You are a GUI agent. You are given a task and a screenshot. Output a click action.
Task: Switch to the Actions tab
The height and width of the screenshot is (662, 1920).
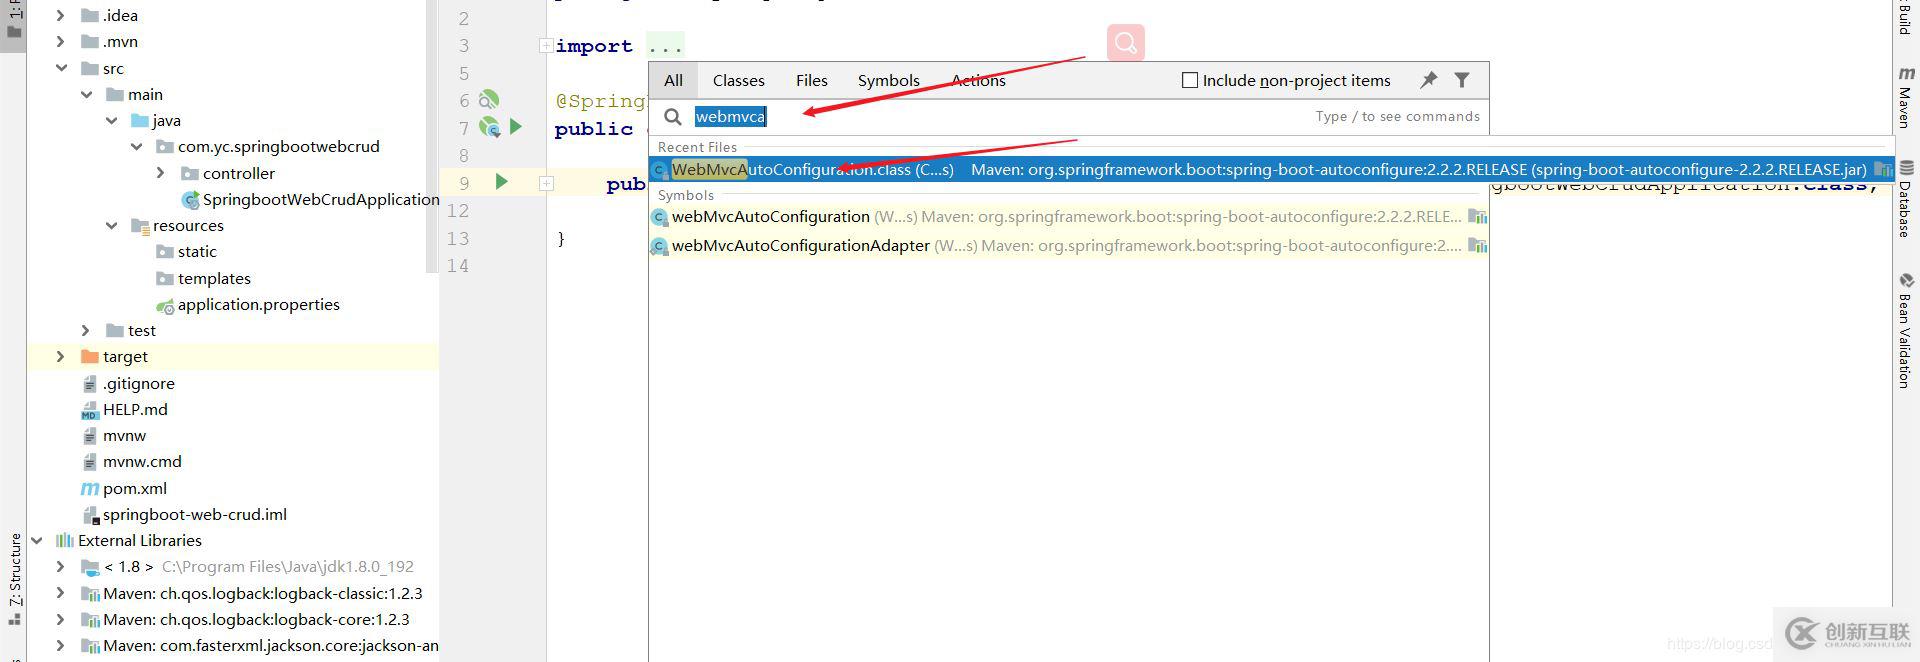tap(978, 80)
